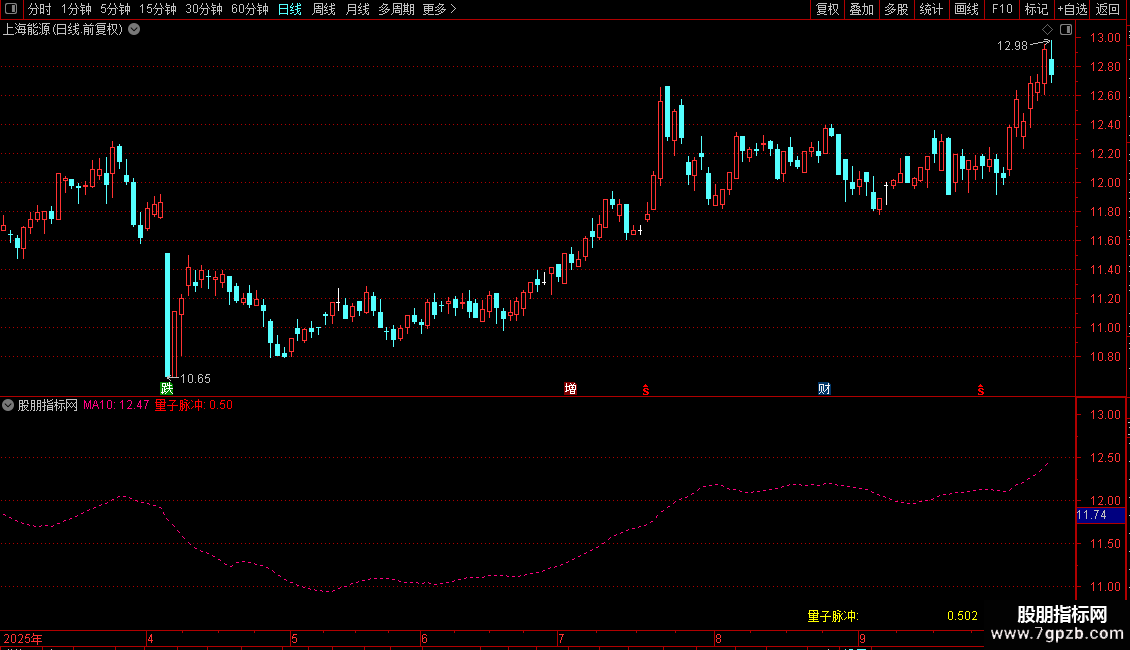Click the green 跌 event marker
Screen dimensions: 1130x650
[166, 388]
